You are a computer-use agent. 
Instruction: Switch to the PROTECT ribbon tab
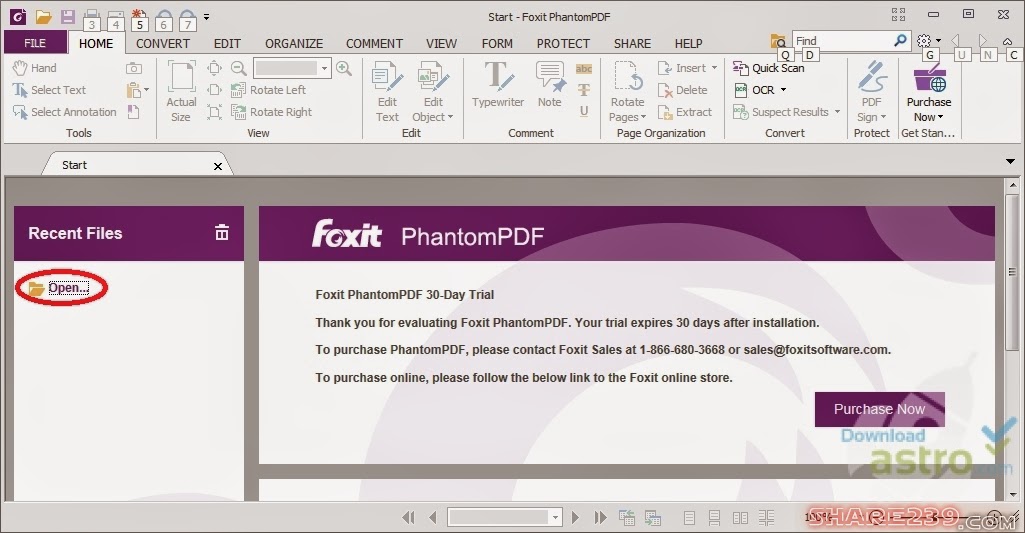(x=563, y=43)
